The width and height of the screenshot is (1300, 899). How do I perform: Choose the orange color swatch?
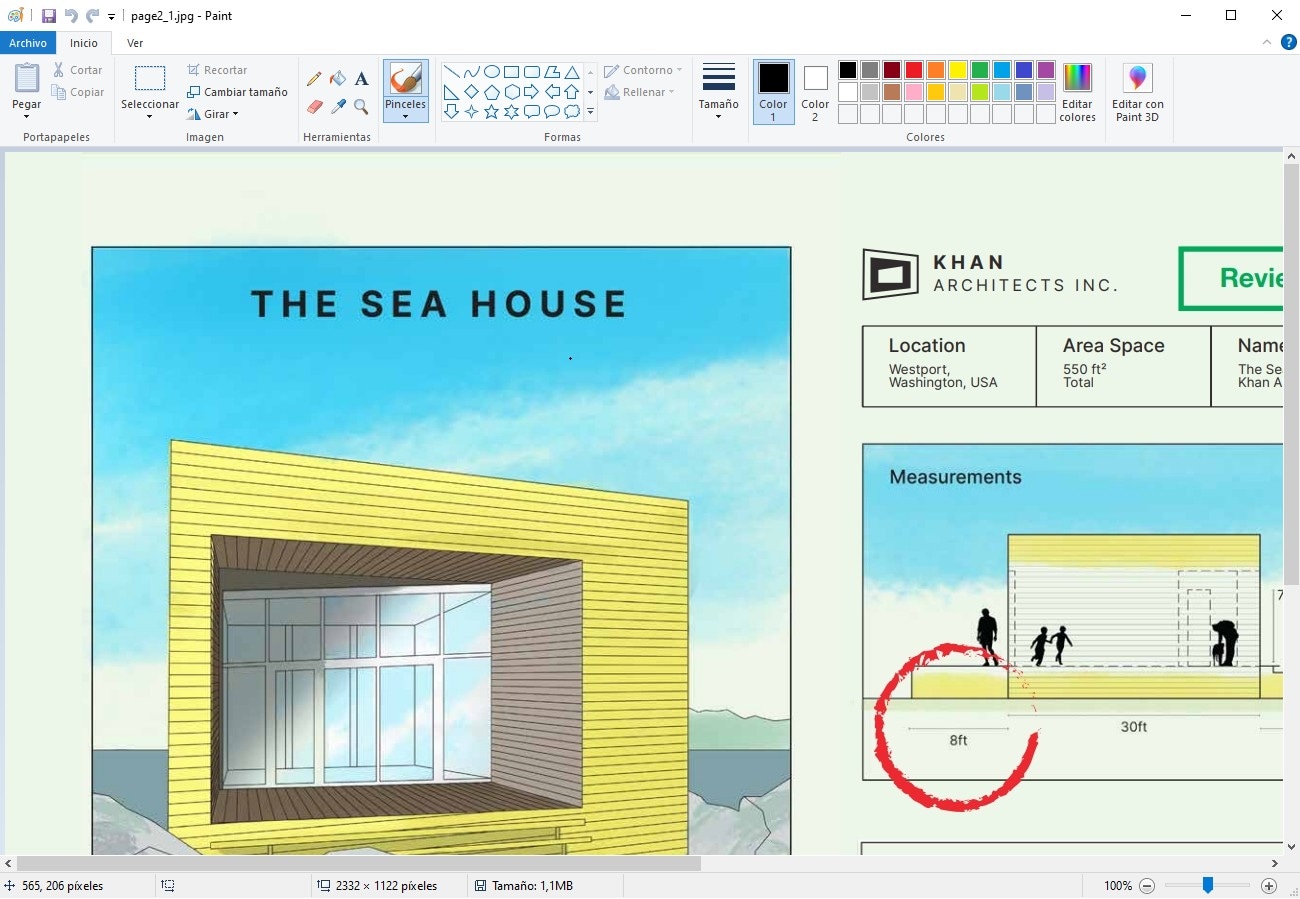[x=936, y=70]
